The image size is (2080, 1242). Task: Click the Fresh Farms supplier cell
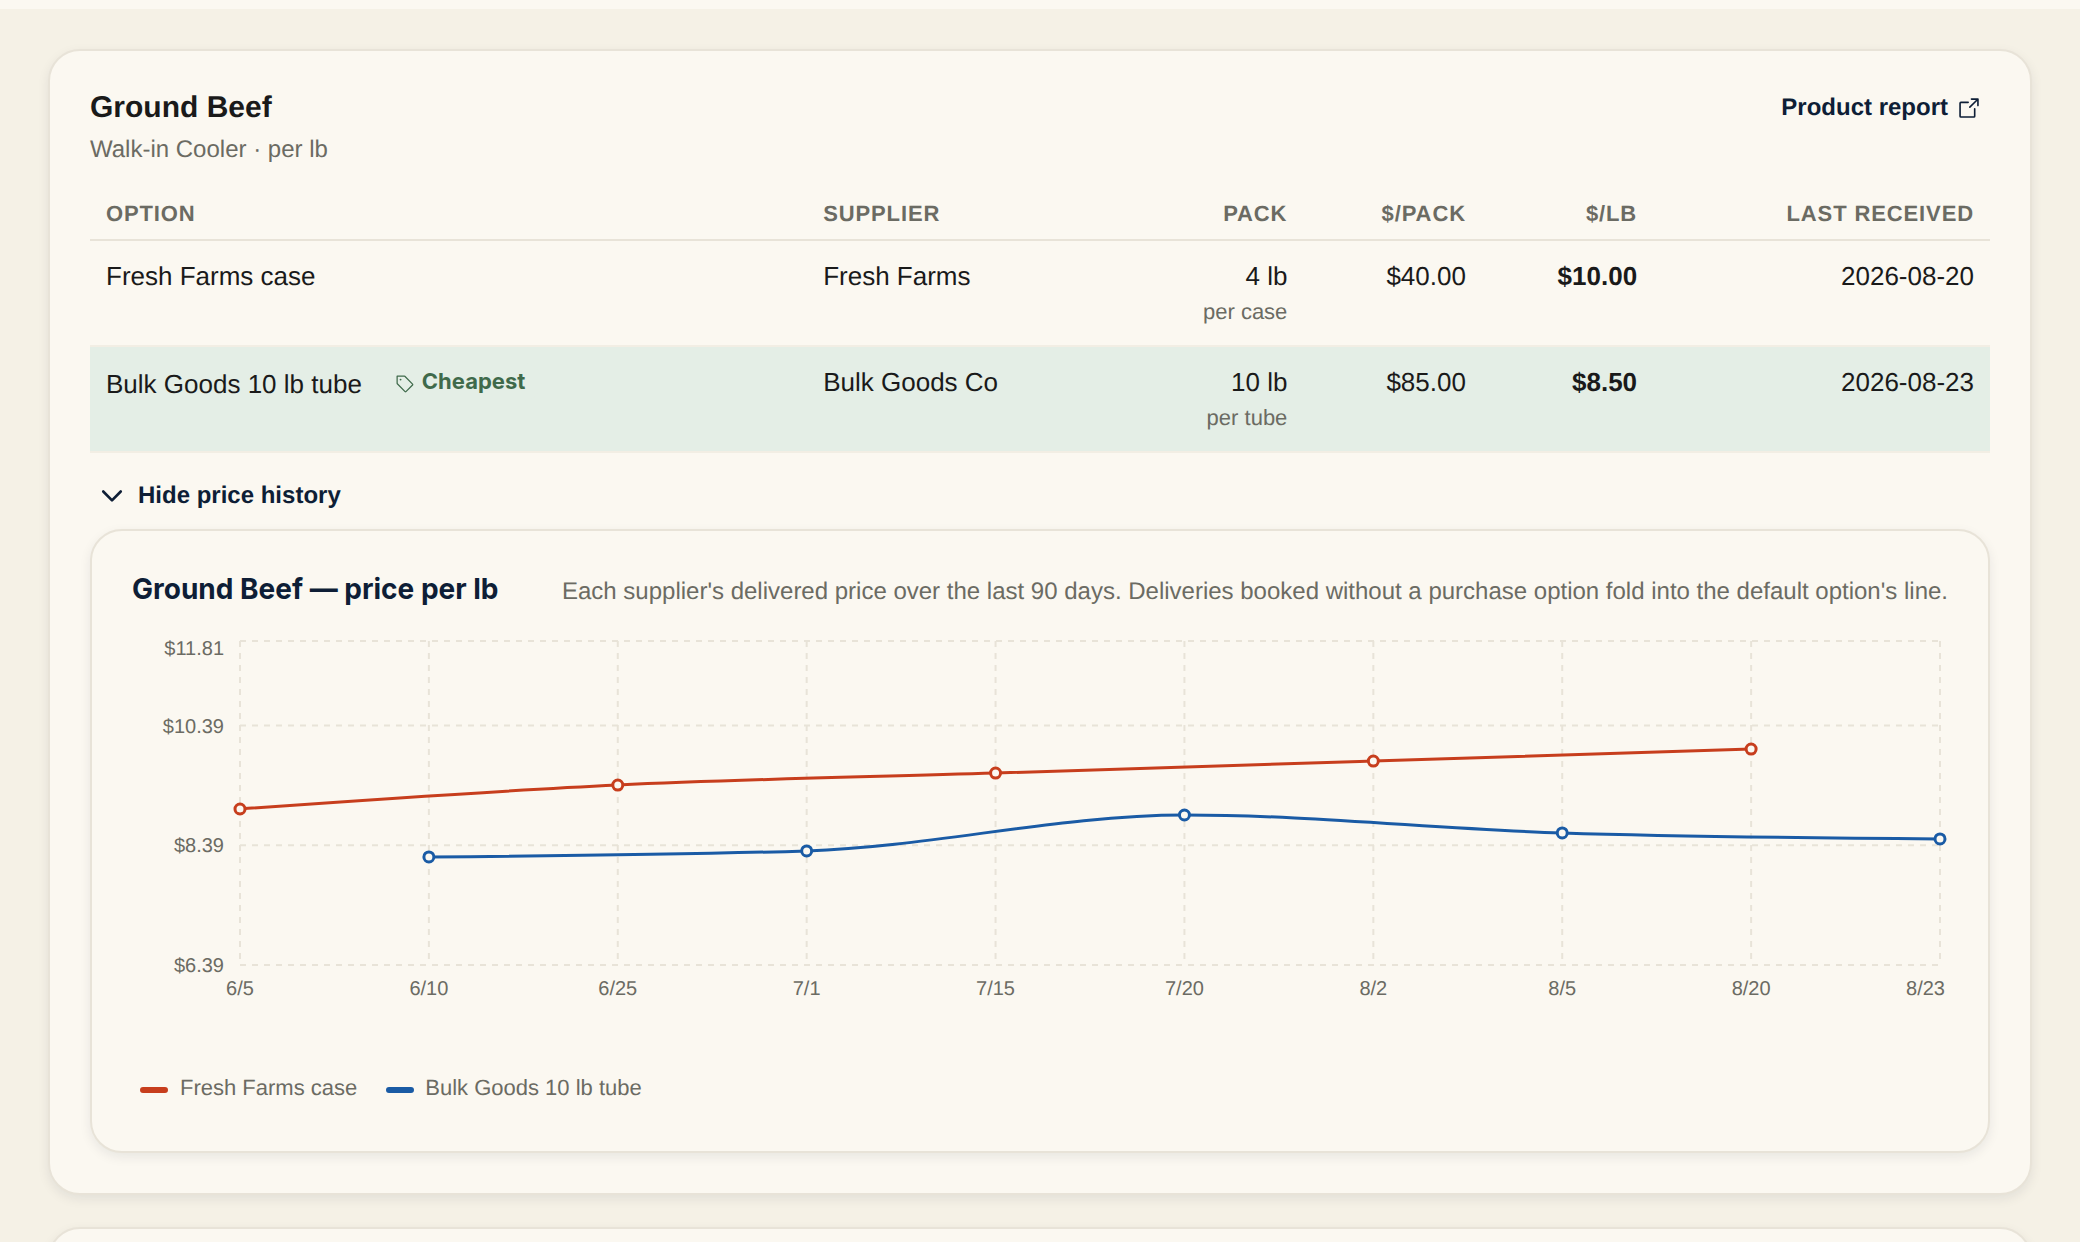(896, 277)
